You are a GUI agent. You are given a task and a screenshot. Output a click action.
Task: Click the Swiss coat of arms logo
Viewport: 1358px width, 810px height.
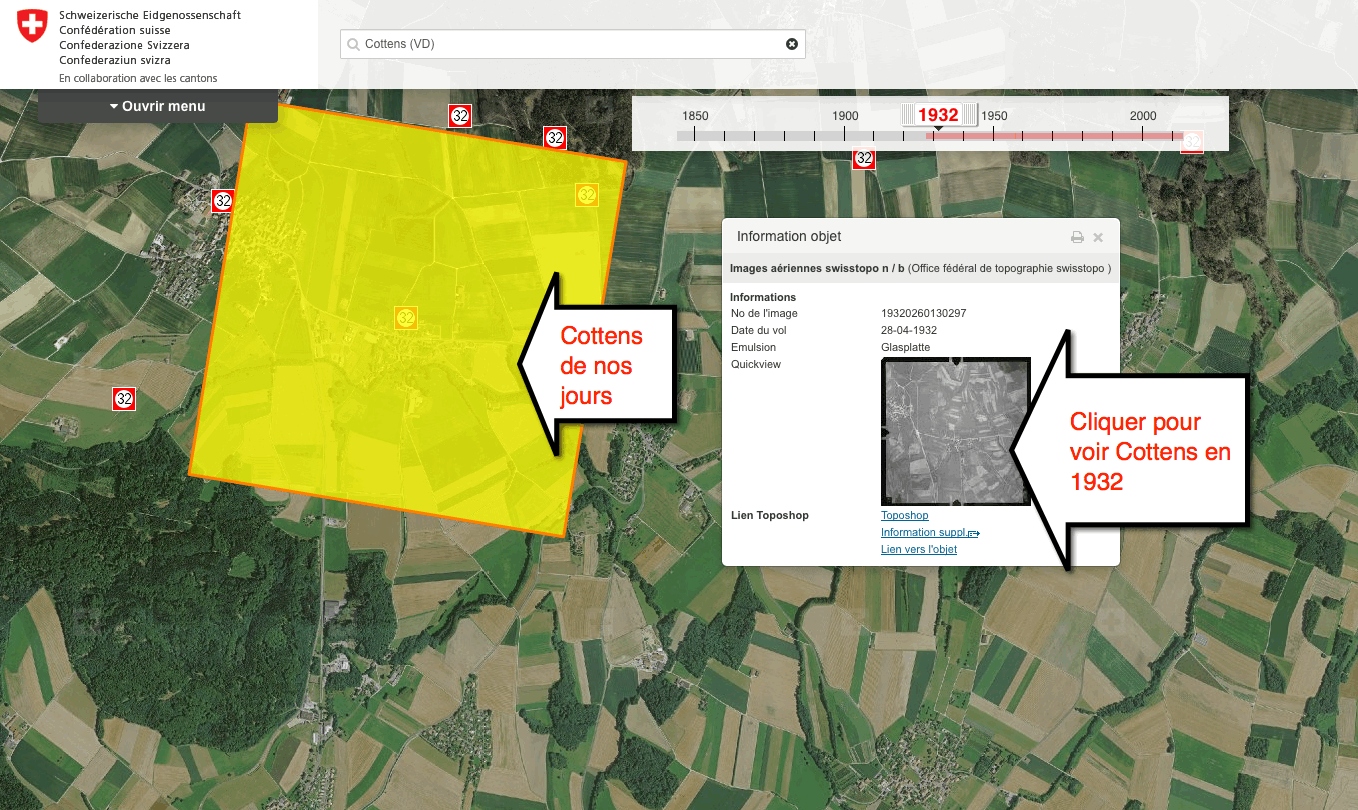click(32, 27)
